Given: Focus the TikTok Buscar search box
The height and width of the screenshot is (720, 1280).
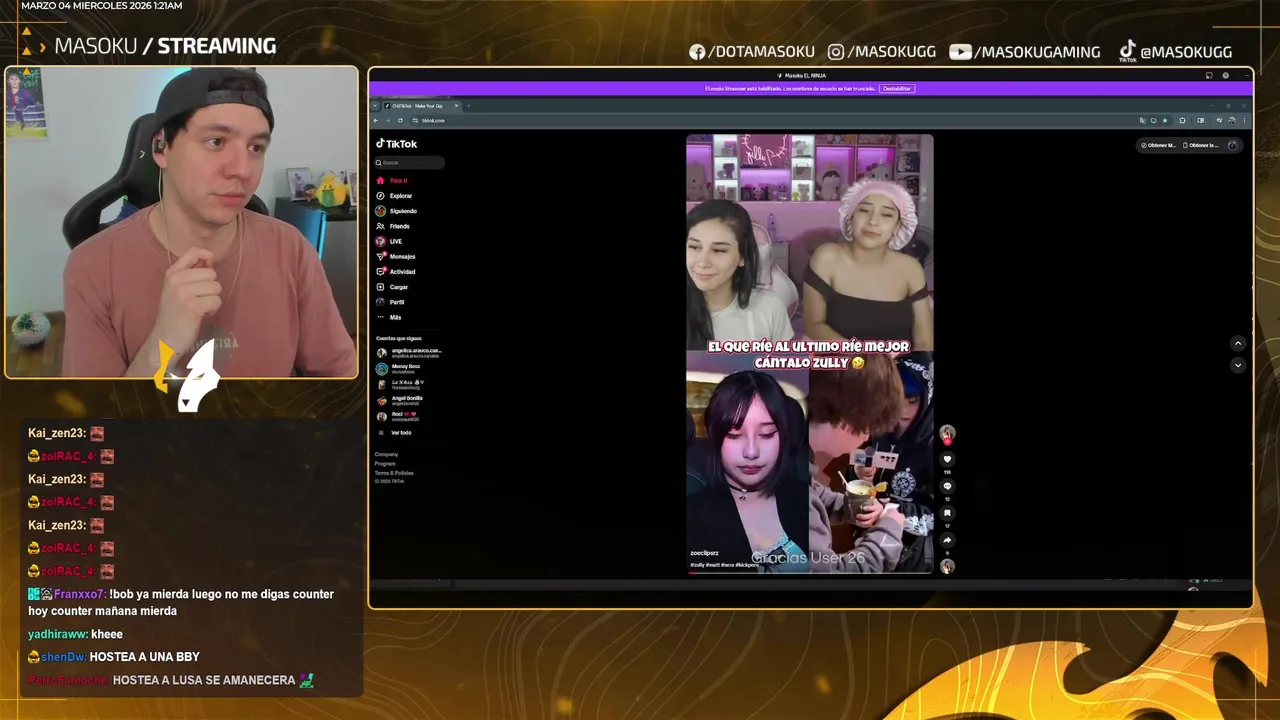Looking at the screenshot, I should click(x=410, y=162).
